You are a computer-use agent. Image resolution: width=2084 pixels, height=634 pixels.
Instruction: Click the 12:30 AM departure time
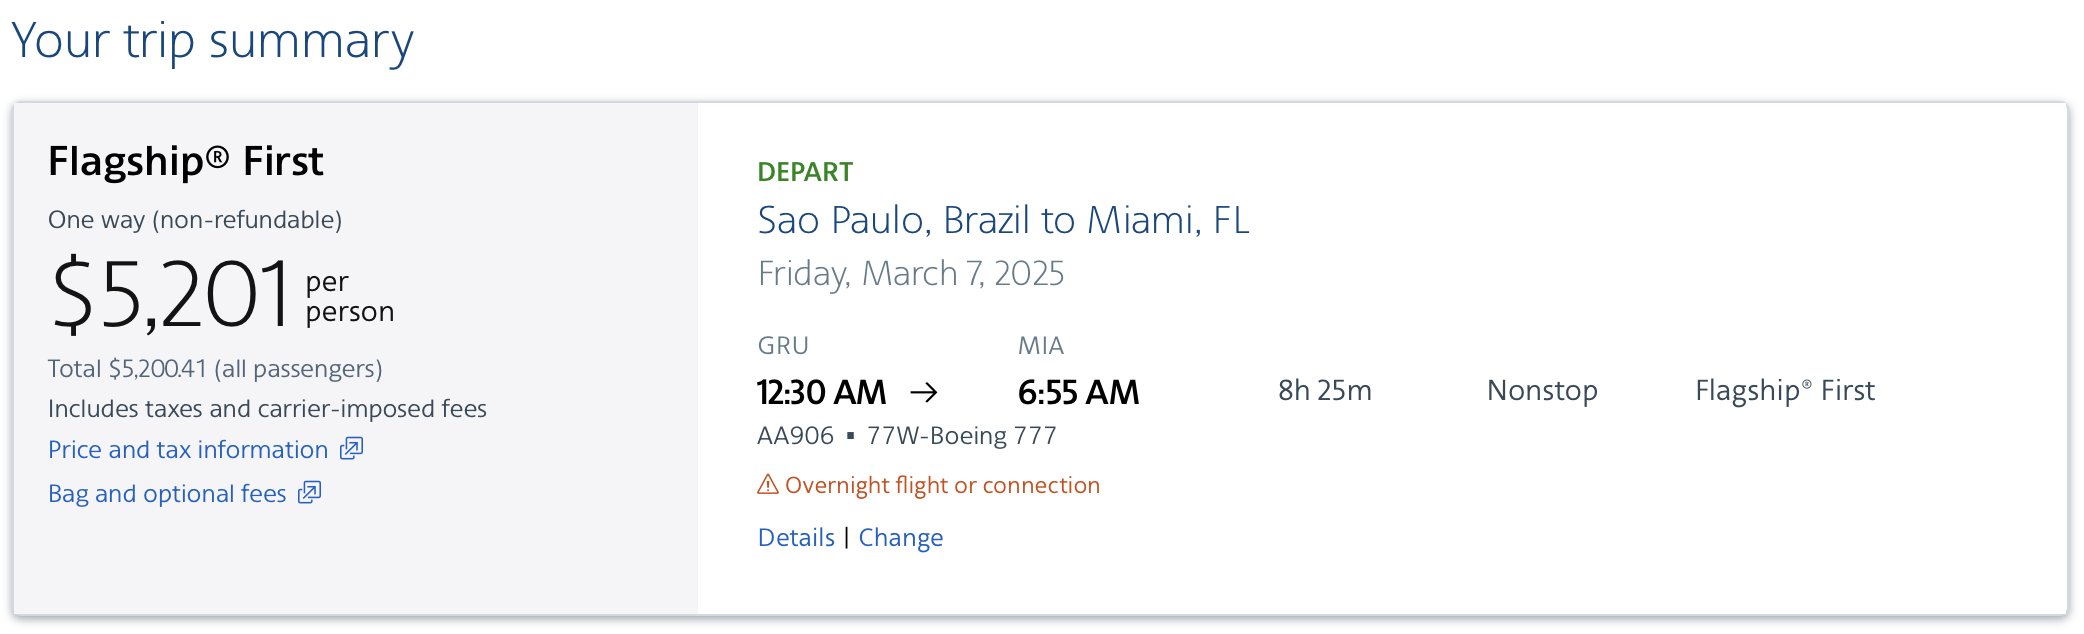click(821, 392)
